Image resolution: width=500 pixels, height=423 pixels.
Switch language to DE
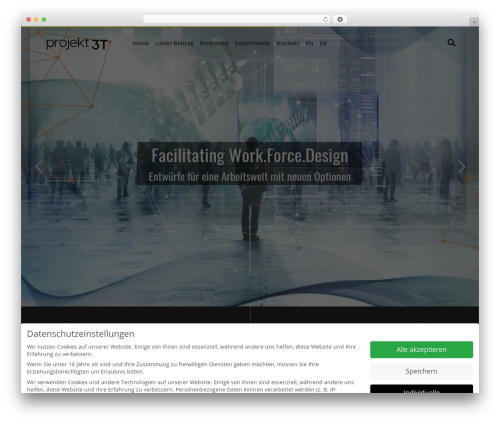pyautogui.click(x=323, y=43)
